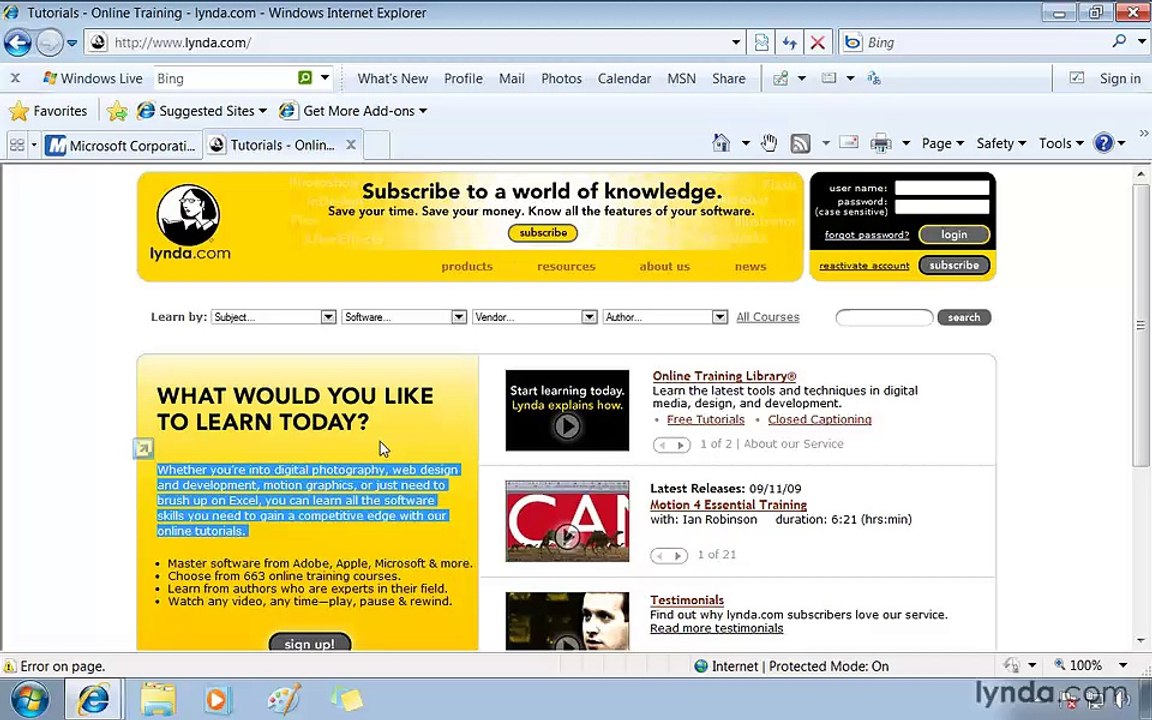This screenshot has width=1152, height=720.
Task: Click the login button
Action: pos(954,234)
